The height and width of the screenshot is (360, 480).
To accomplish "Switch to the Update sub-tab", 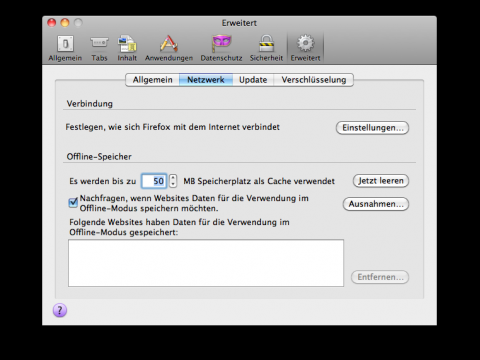I will tap(253, 80).
